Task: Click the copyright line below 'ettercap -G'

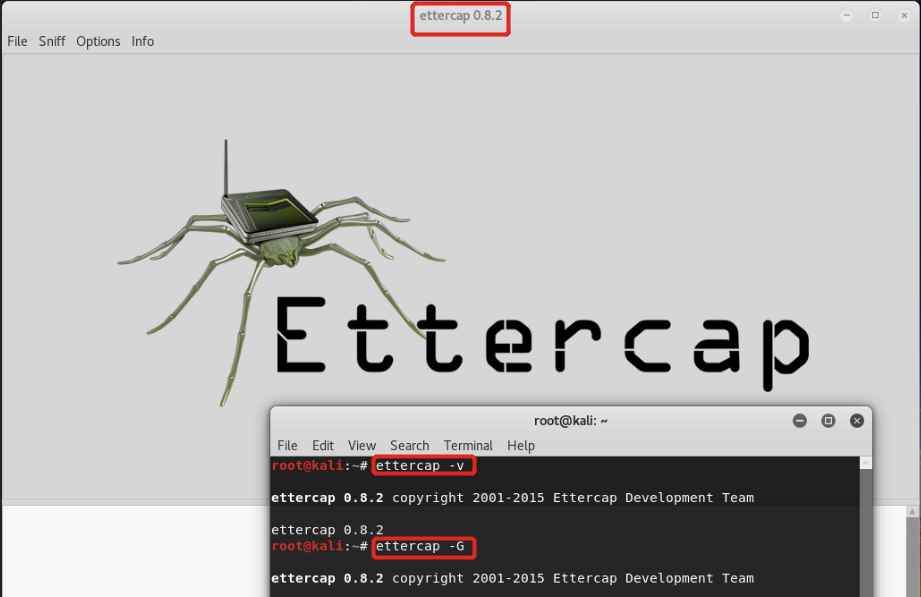Action: coord(512,578)
